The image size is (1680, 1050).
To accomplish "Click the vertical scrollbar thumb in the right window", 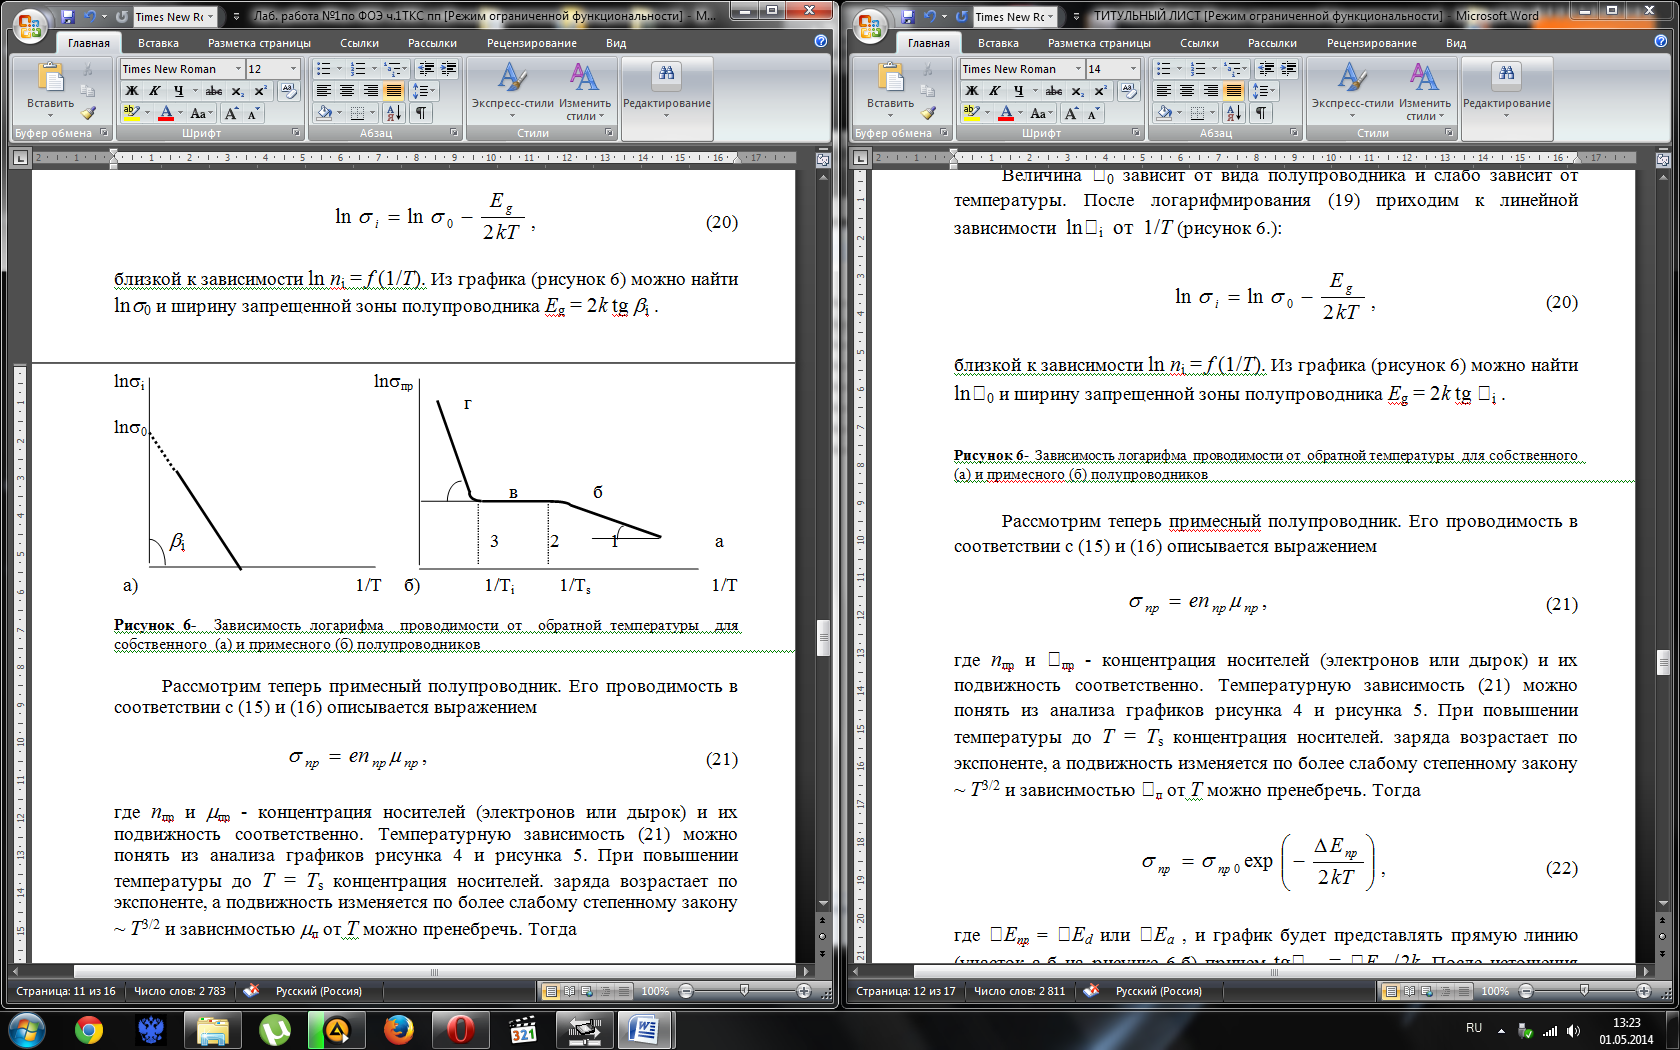I will pyautogui.click(x=1663, y=662).
